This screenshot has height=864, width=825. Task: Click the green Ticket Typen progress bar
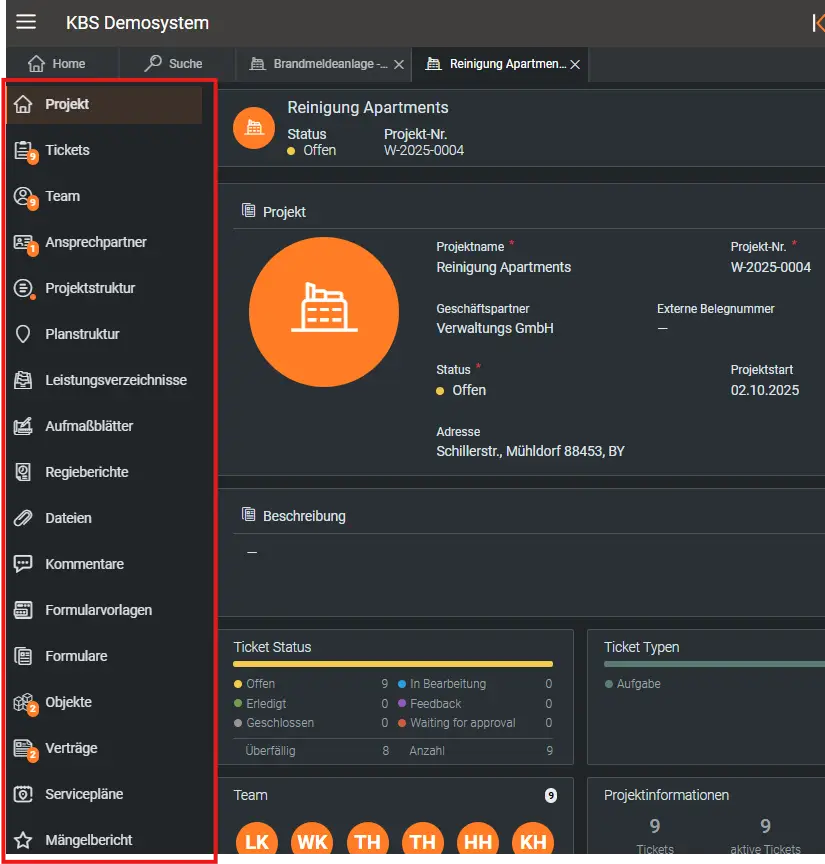[714, 664]
